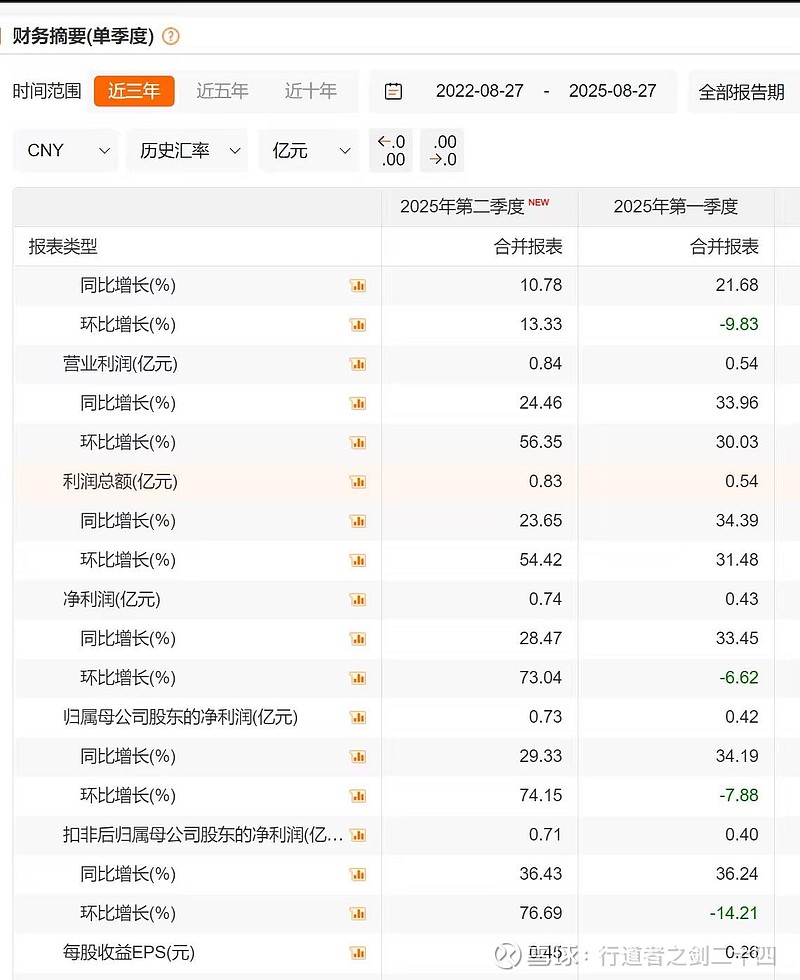Open the chart icon beside 每股收益EPS(元)

(x=358, y=953)
